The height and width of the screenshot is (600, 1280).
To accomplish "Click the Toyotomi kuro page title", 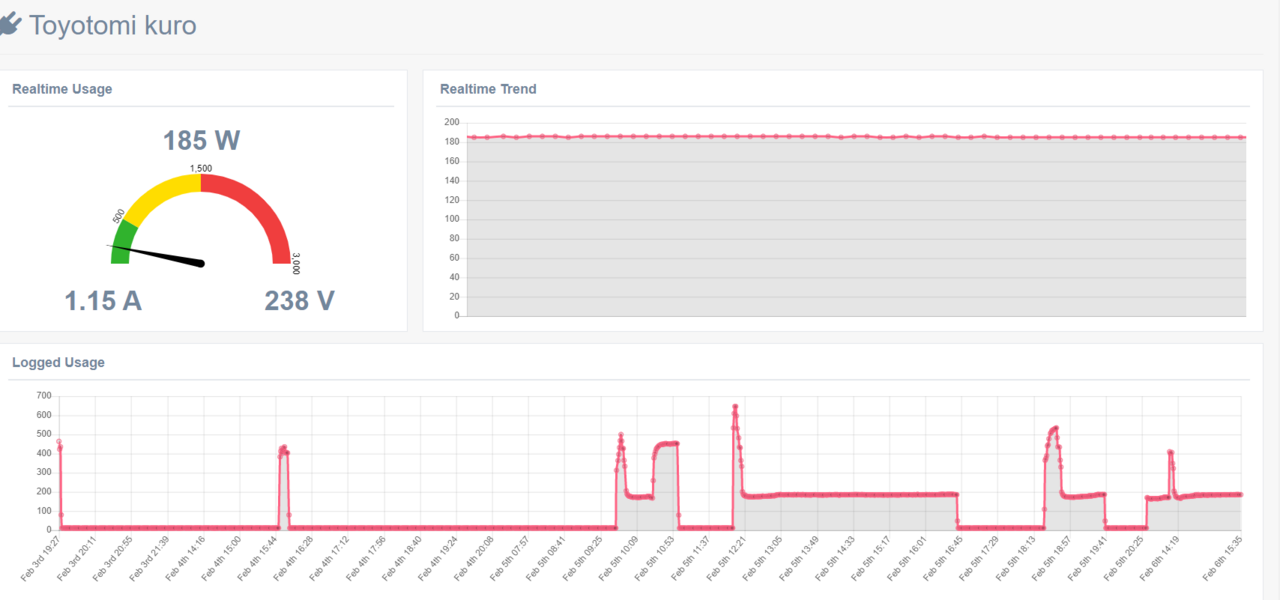I will [112, 25].
